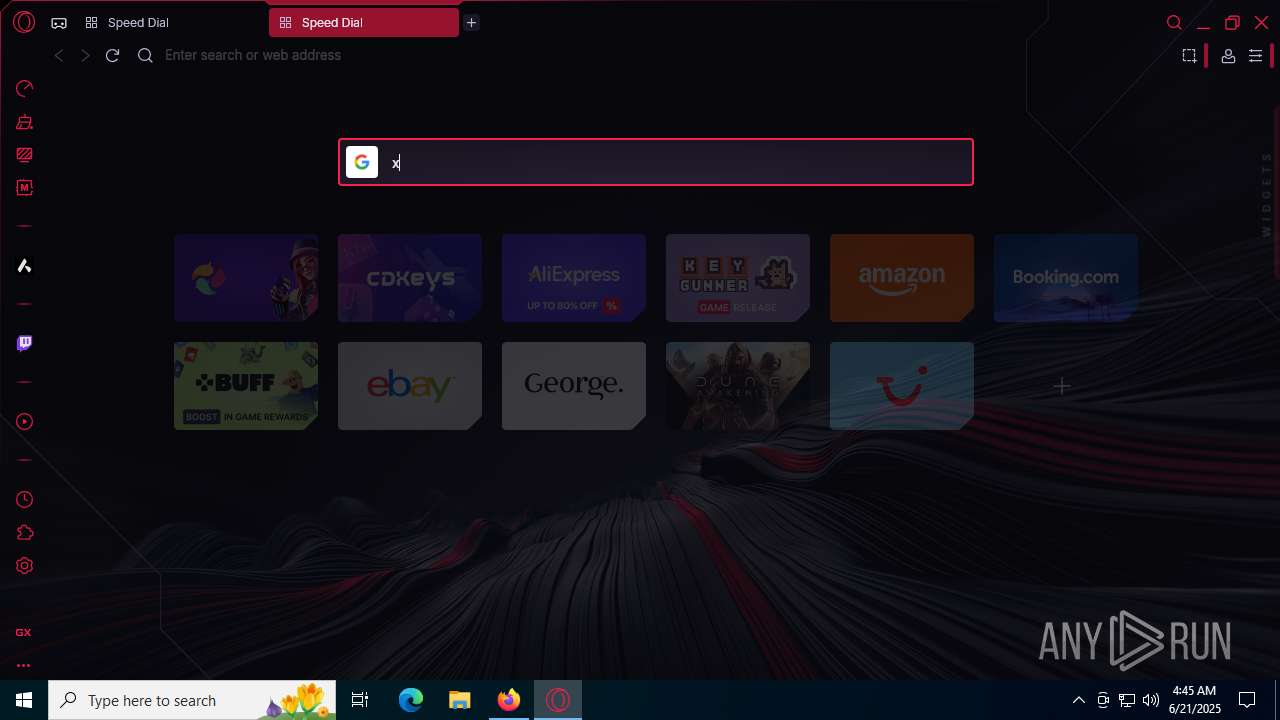Viewport: 1280px width, 720px height.
Task: Open Easy Setup sliders icon
Action: (x=1256, y=56)
